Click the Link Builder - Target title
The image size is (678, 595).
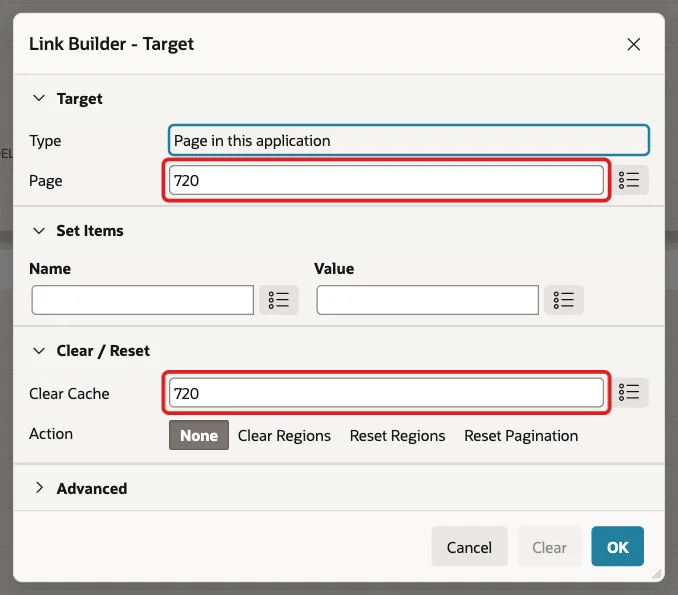coord(112,44)
